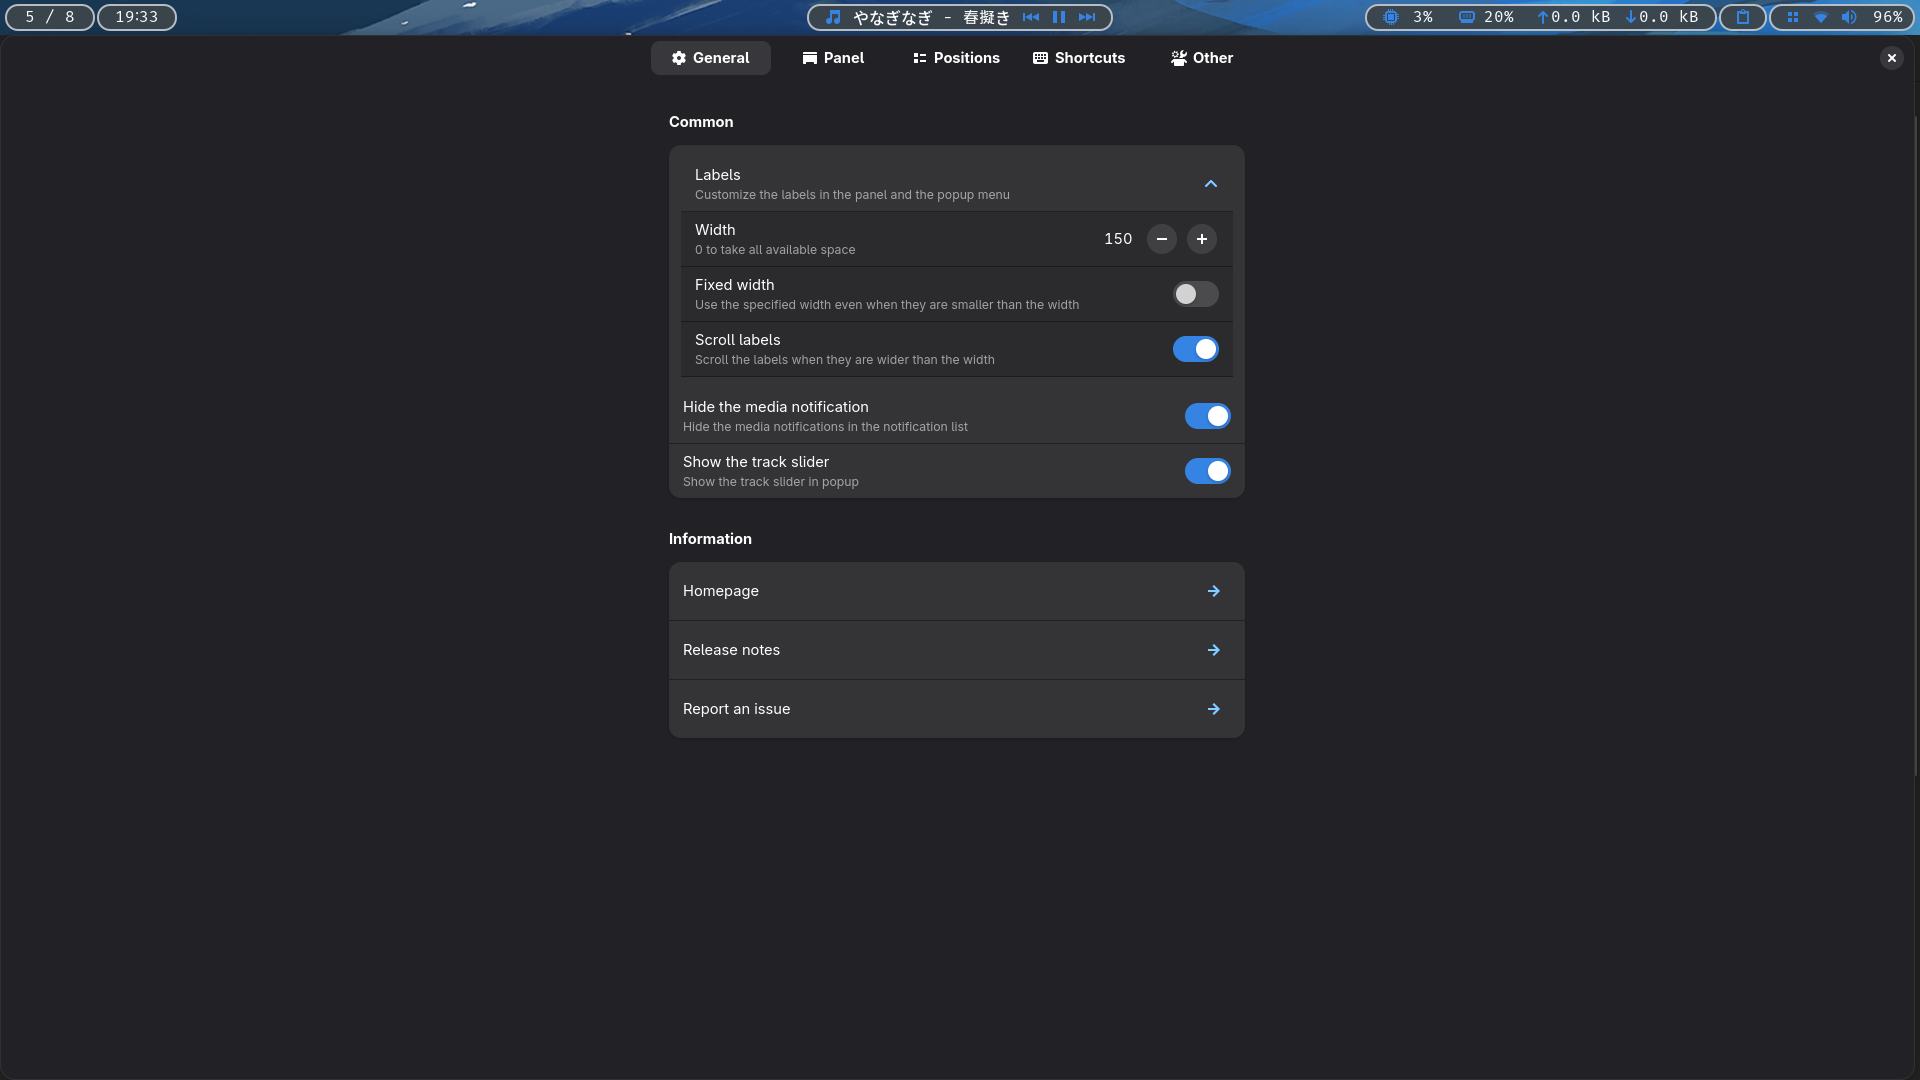Click the Wi-Fi icon in system tray

[x=1821, y=17]
